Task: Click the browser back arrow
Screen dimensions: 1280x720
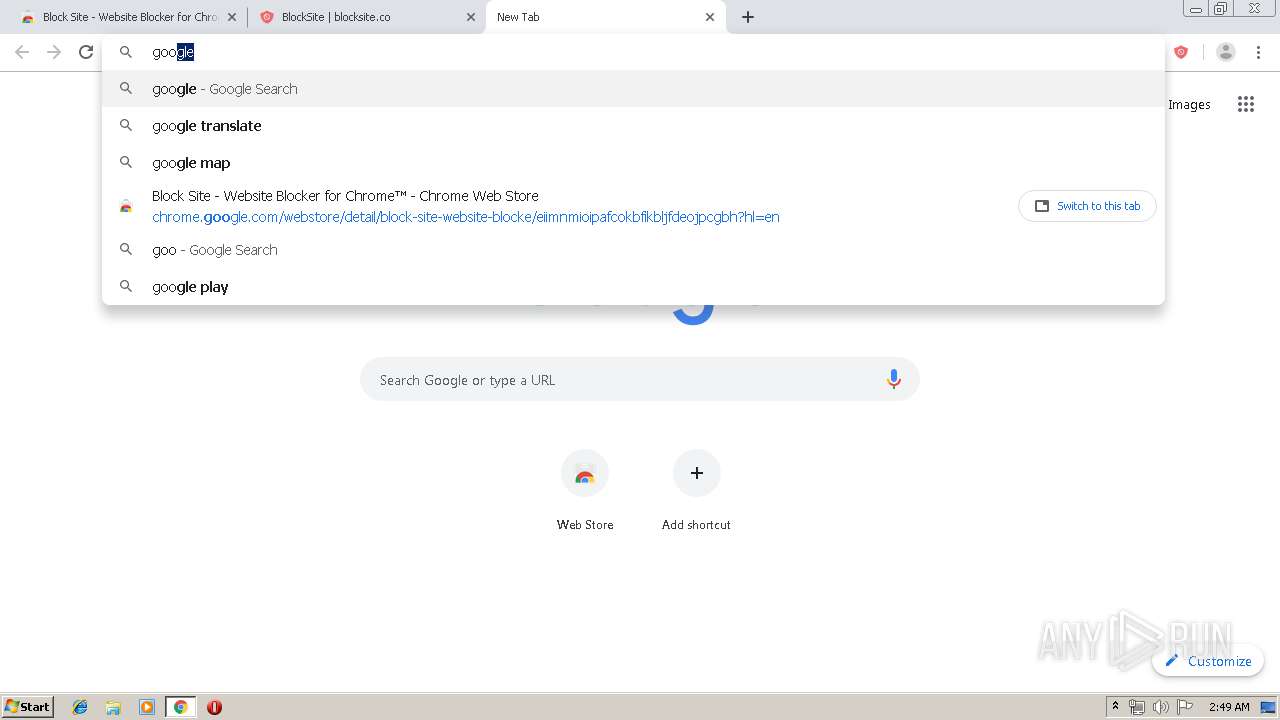Action: tap(22, 52)
